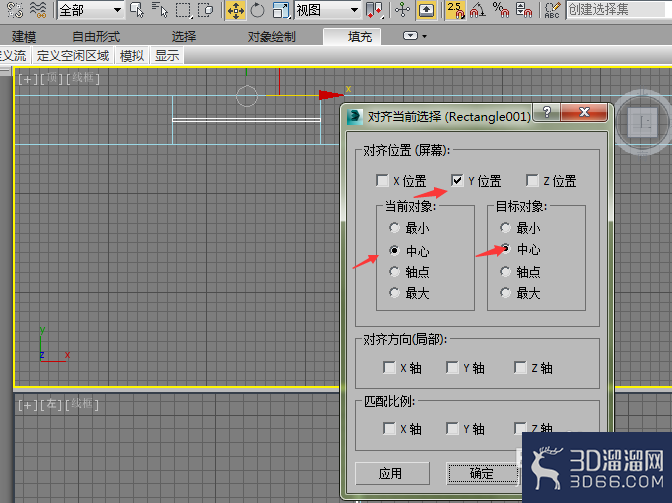Click the Bind to Space Warp icon
The height and width of the screenshot is (503, 672).
39,9
